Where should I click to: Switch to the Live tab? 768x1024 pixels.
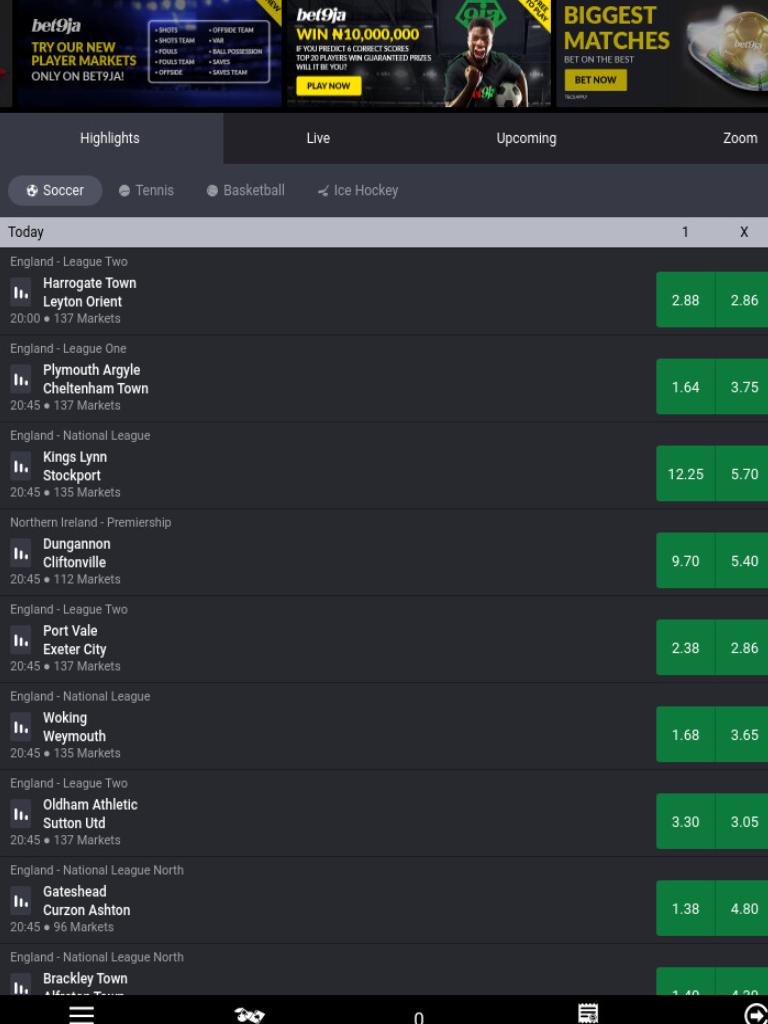(318, 138)
